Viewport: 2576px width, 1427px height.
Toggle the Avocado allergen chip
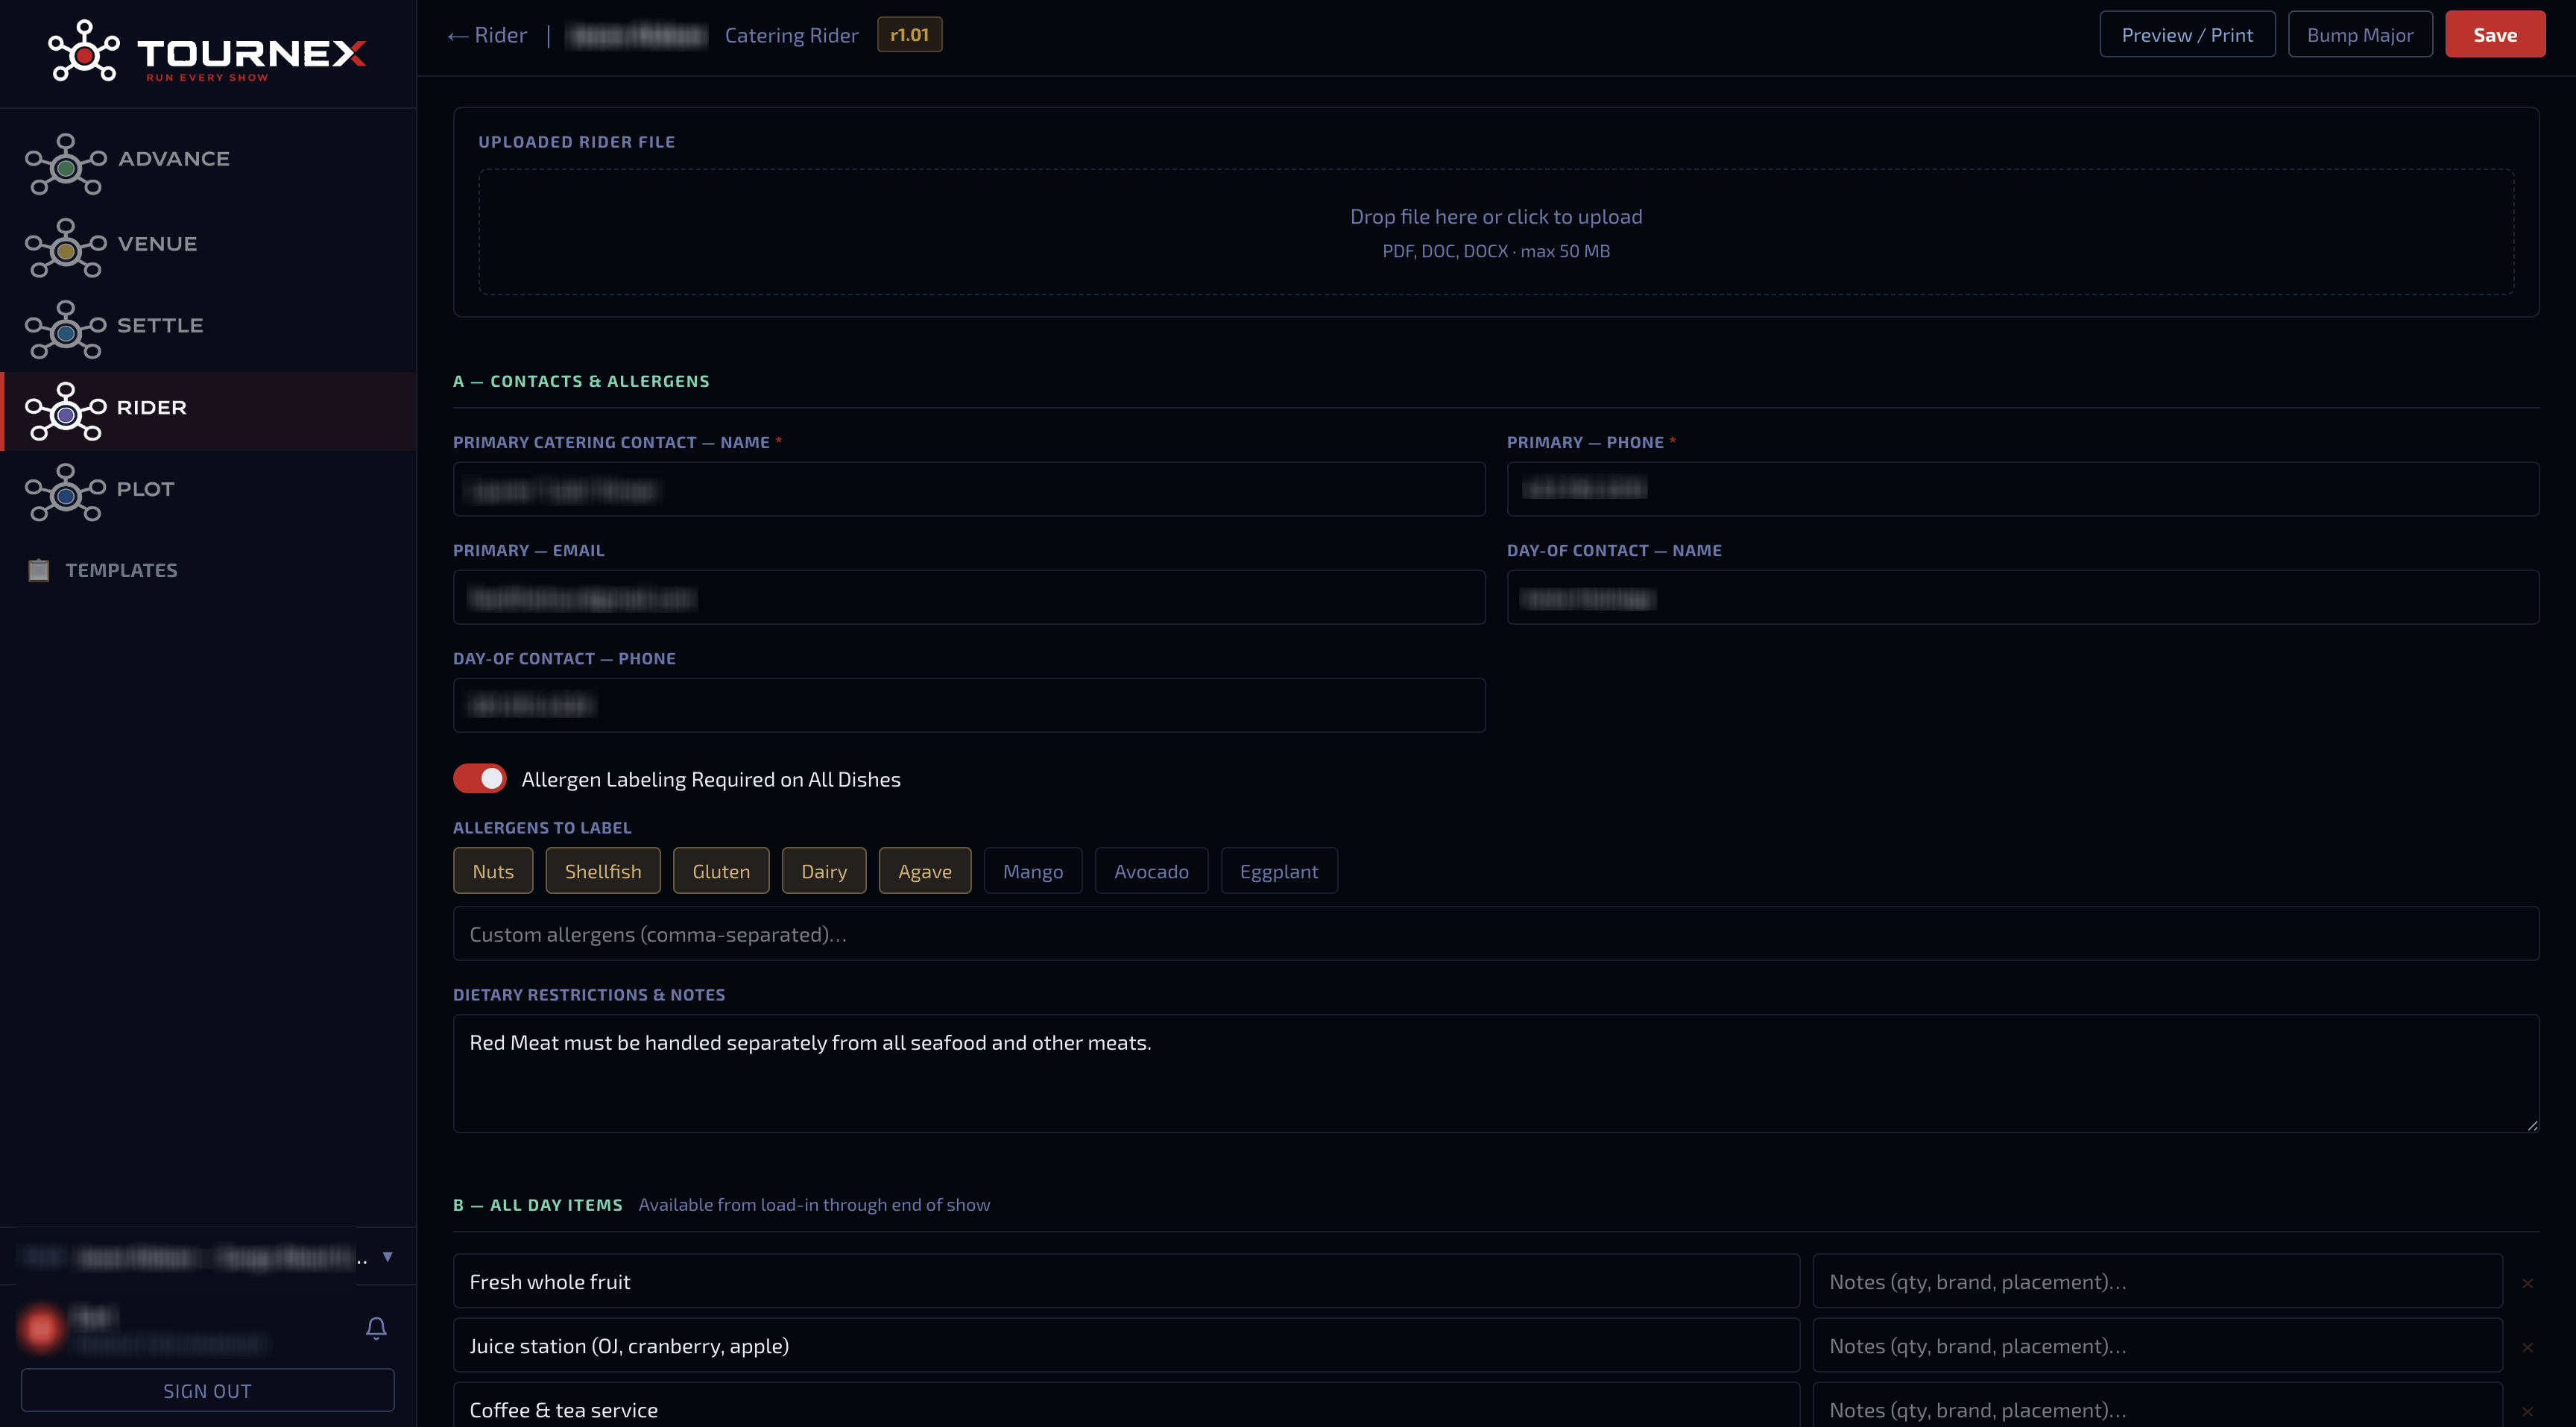1151,871
